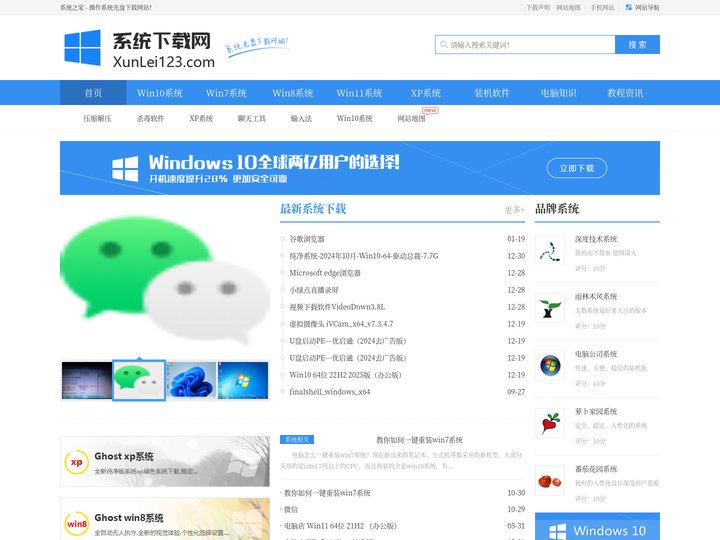Select the Windows 7 desktop thumbnail

[243, 380]
